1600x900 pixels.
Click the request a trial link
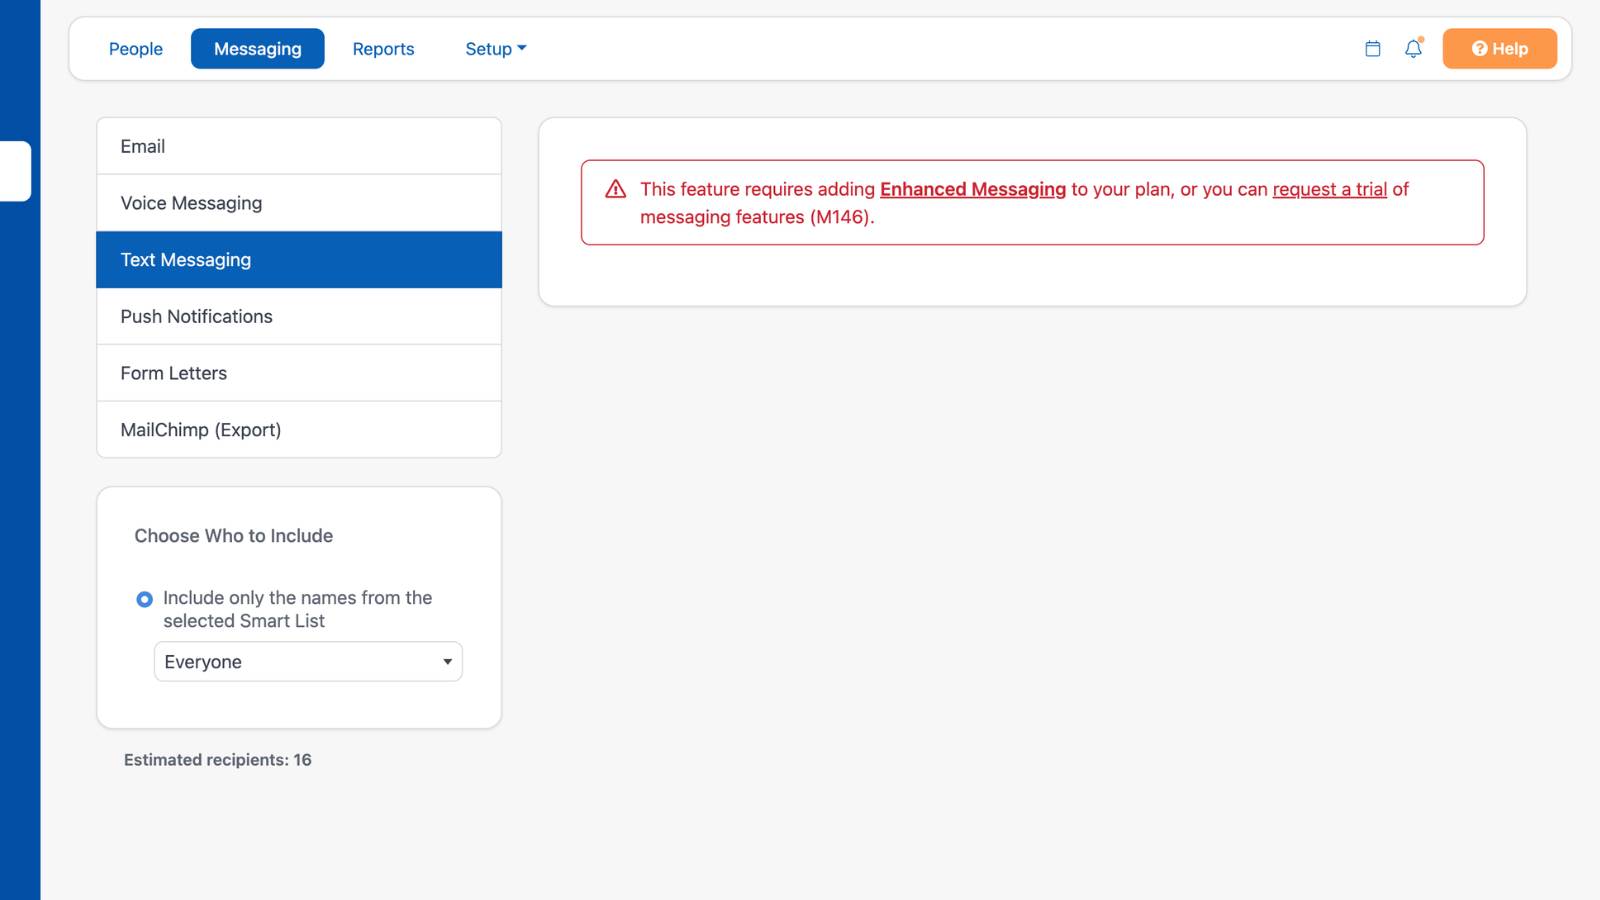click(x=1329, y=189)
